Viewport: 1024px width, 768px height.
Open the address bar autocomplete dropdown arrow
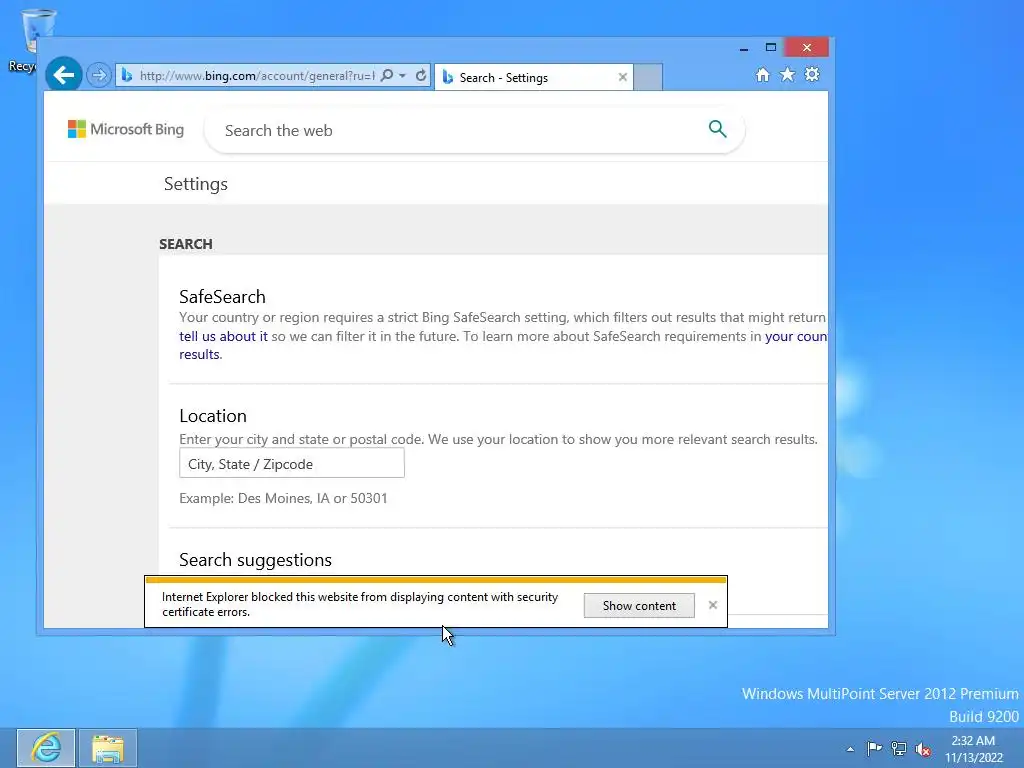coord(403,76)
